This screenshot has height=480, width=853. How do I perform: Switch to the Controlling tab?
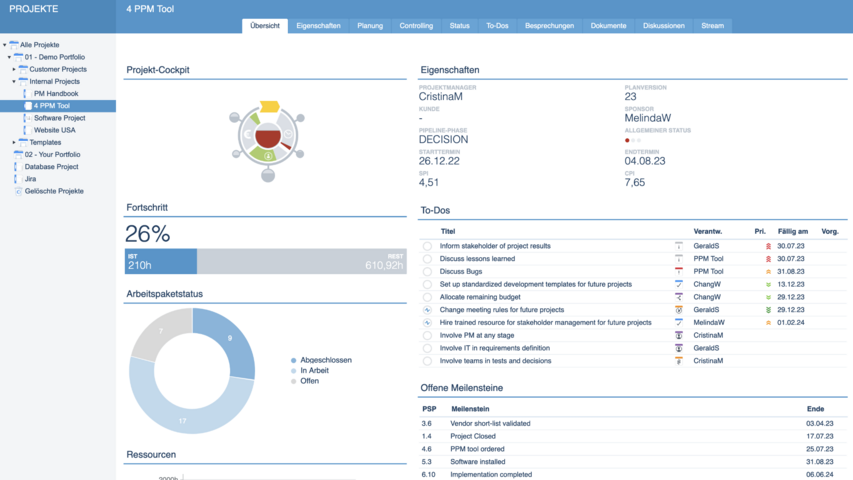(x=416, y=26)
